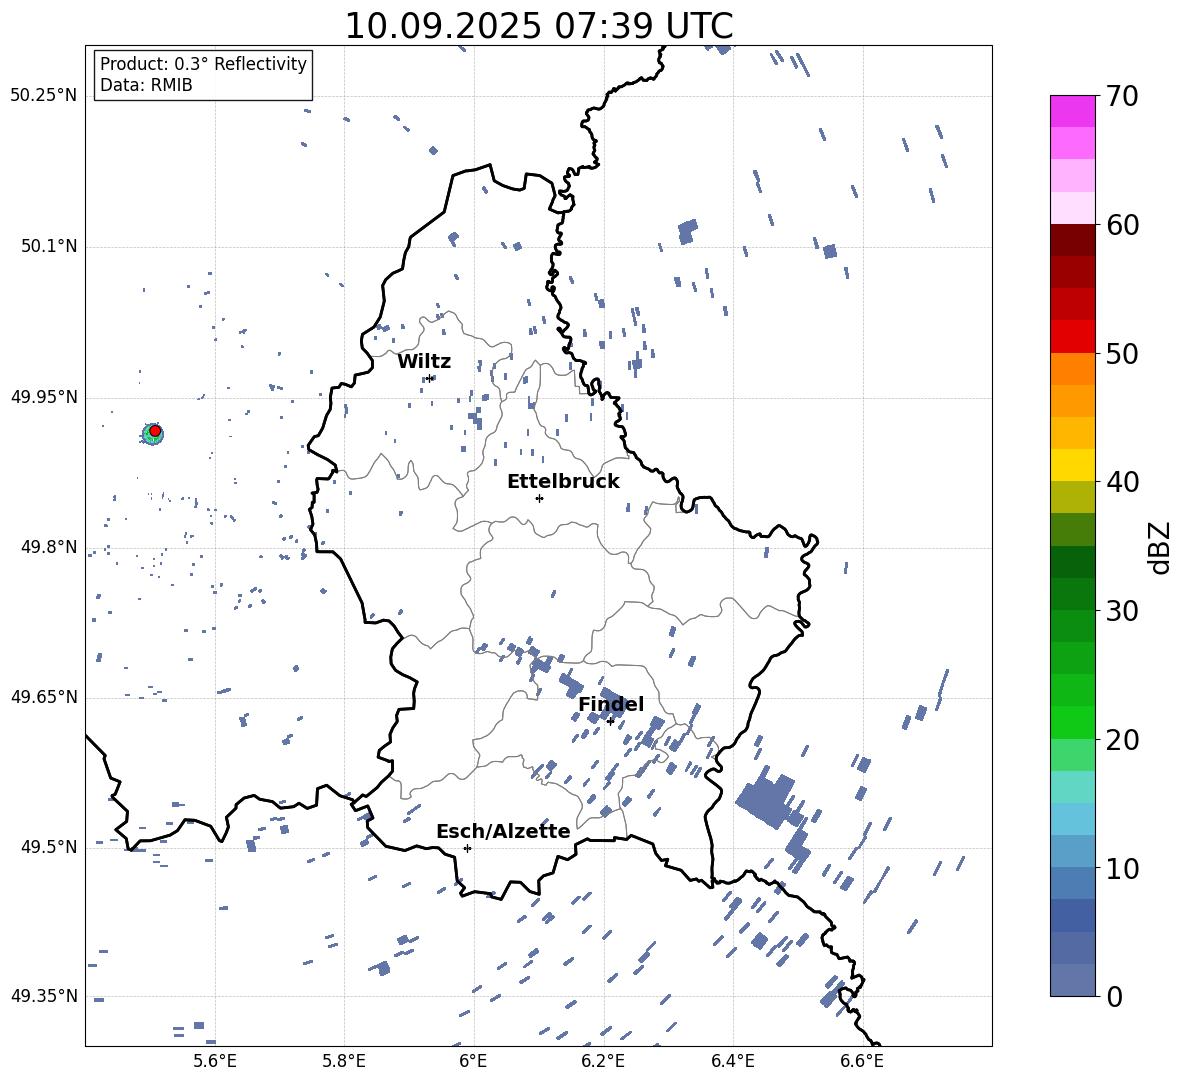Click the colorbar tick value 50
This screenshot has width=1184, height=1081.
point(1122,353)
